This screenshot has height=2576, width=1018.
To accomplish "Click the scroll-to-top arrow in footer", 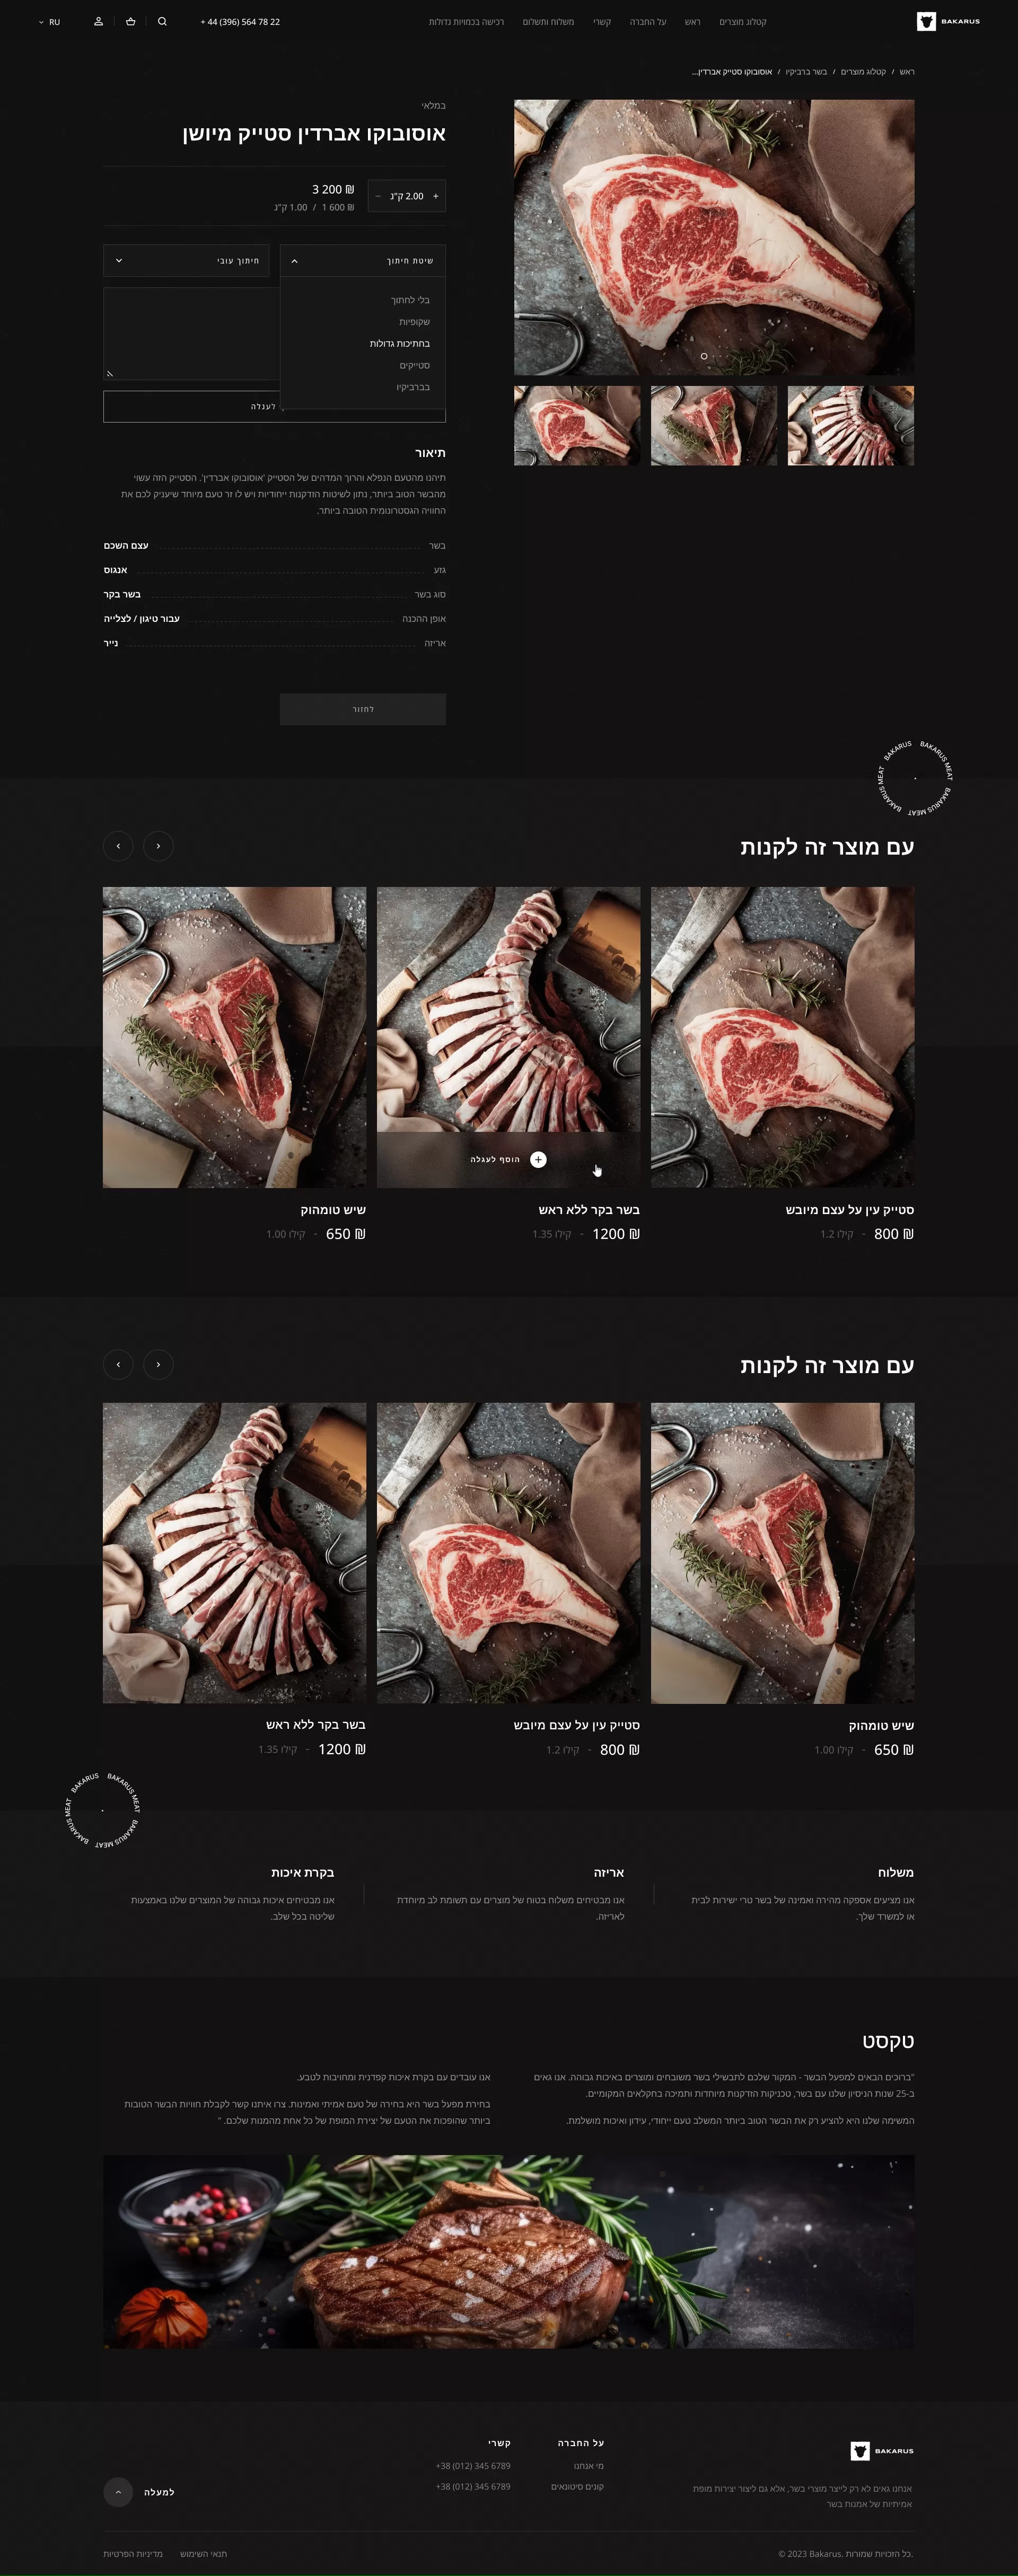I will [x=118, y=2491].
